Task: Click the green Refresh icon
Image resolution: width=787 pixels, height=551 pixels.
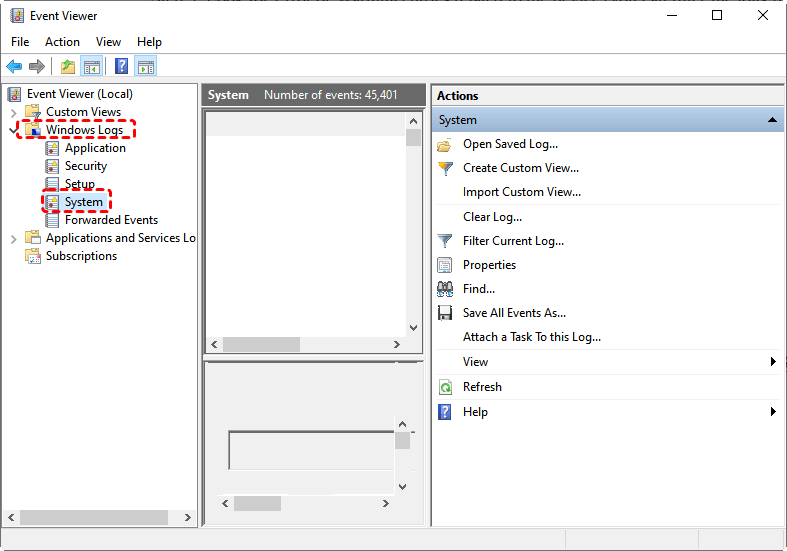Action: pyautogui.click(x=445, y=387)
